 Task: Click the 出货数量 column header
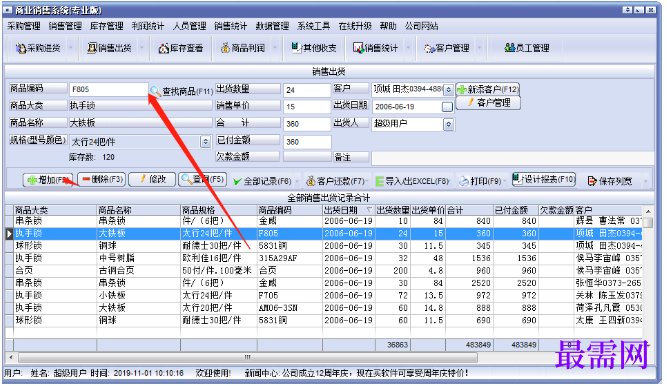pyautogui.click(x=393, y=210)
